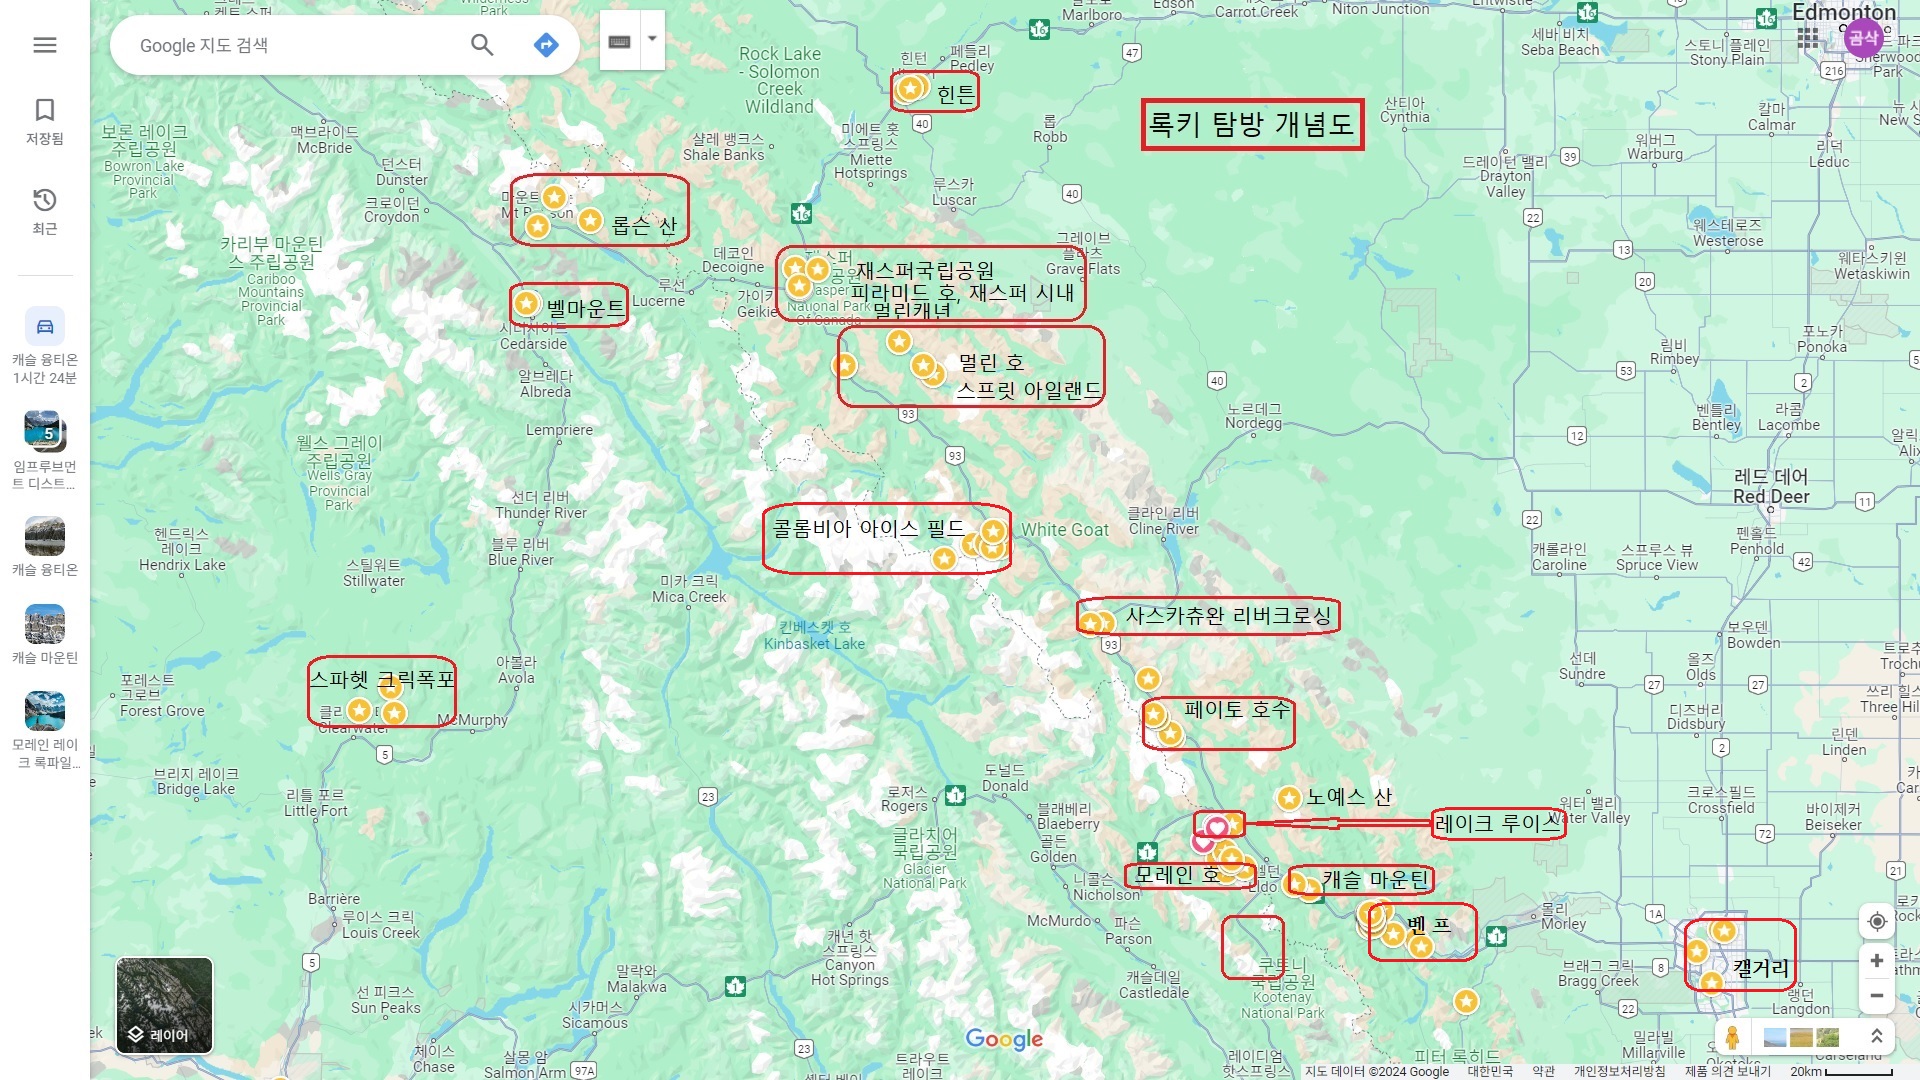Click the 레드 데어 Red Deer label
Viewport: 1920px width, 1080px height.
1771,486
